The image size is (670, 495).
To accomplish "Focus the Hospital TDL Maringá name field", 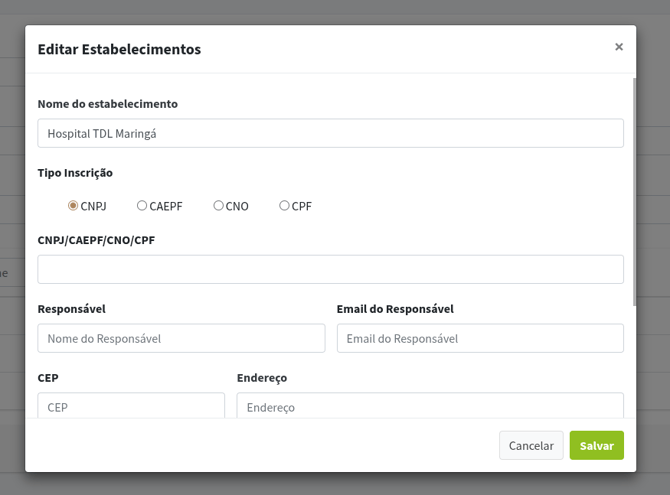I will tap(330, 133).
